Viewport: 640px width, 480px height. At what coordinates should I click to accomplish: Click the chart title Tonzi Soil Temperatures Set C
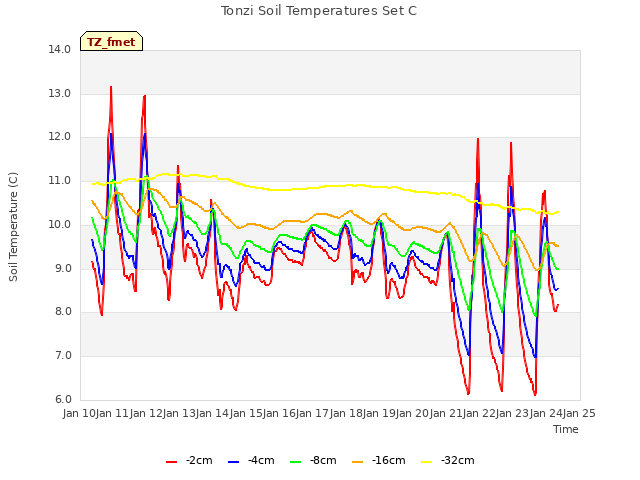(319, 11)
